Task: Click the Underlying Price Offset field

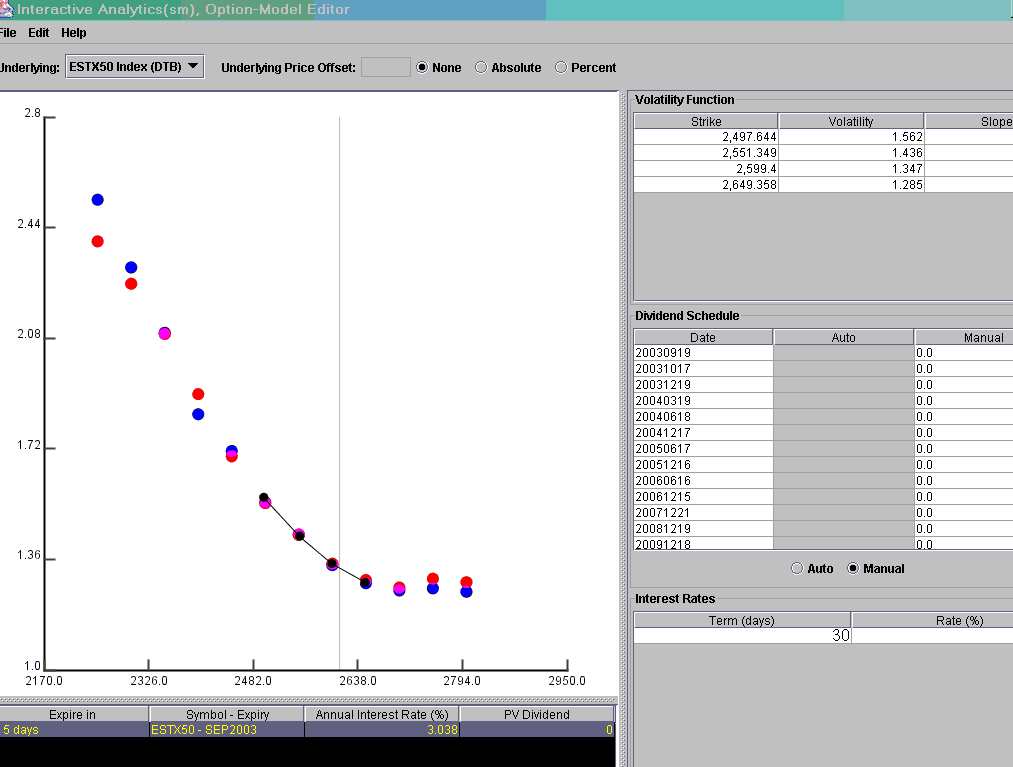Action: pos(385,67)
